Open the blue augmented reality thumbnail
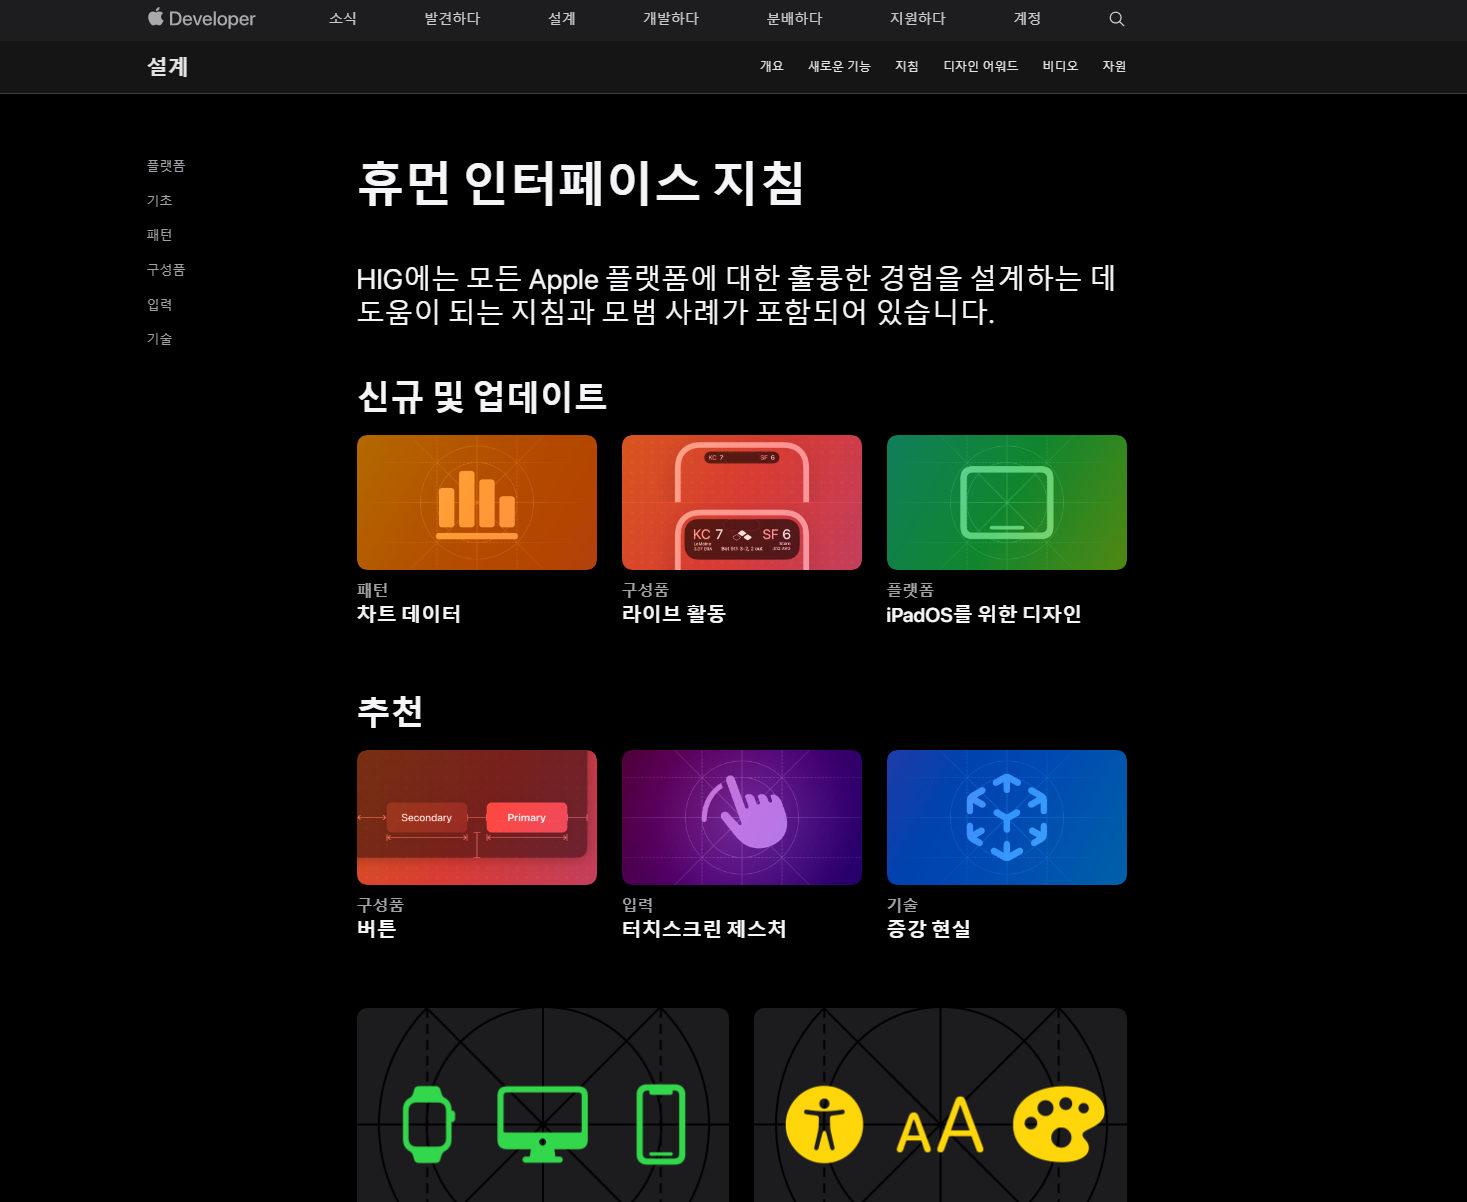 click(1007, 817)
